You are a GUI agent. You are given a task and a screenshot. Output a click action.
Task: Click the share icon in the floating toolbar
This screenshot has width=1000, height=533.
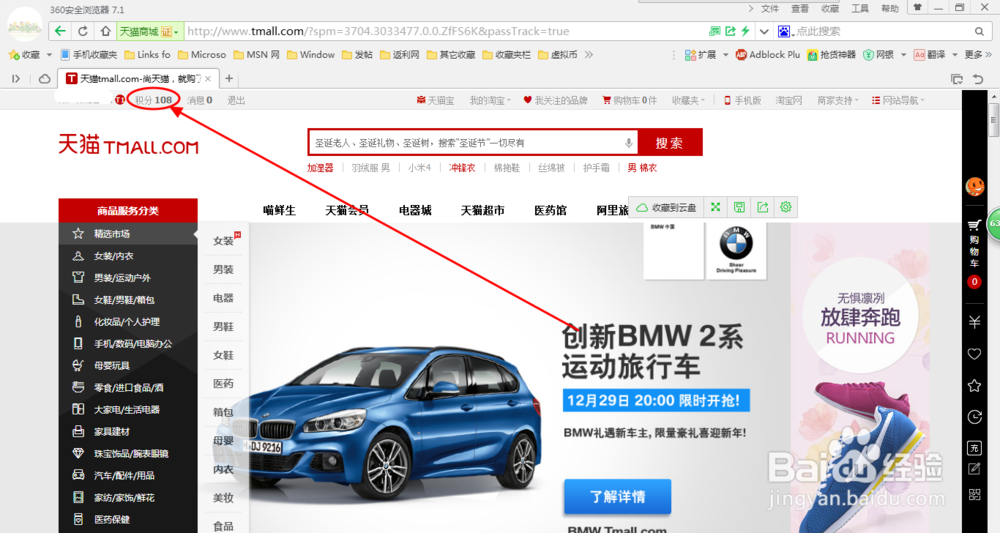pyautogui.click(x=763, y=207)
